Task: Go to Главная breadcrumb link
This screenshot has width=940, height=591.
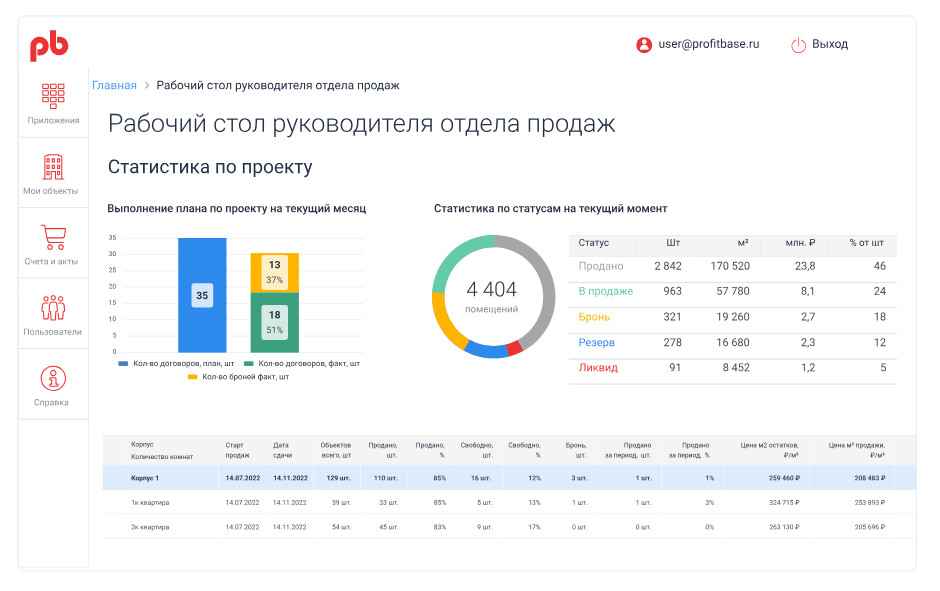Action: coord(114,85)
